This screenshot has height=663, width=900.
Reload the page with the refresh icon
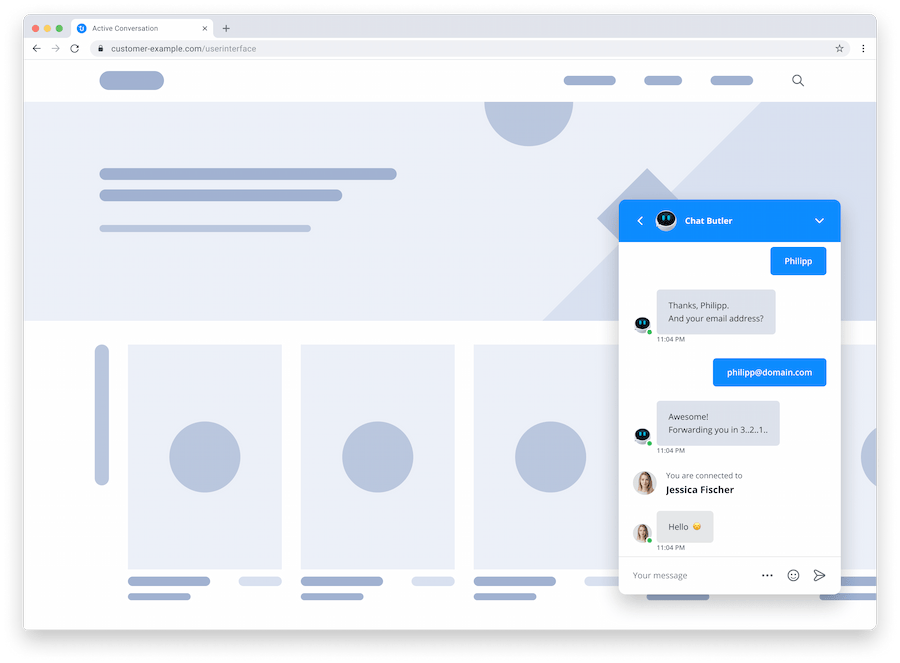(74, 47)
